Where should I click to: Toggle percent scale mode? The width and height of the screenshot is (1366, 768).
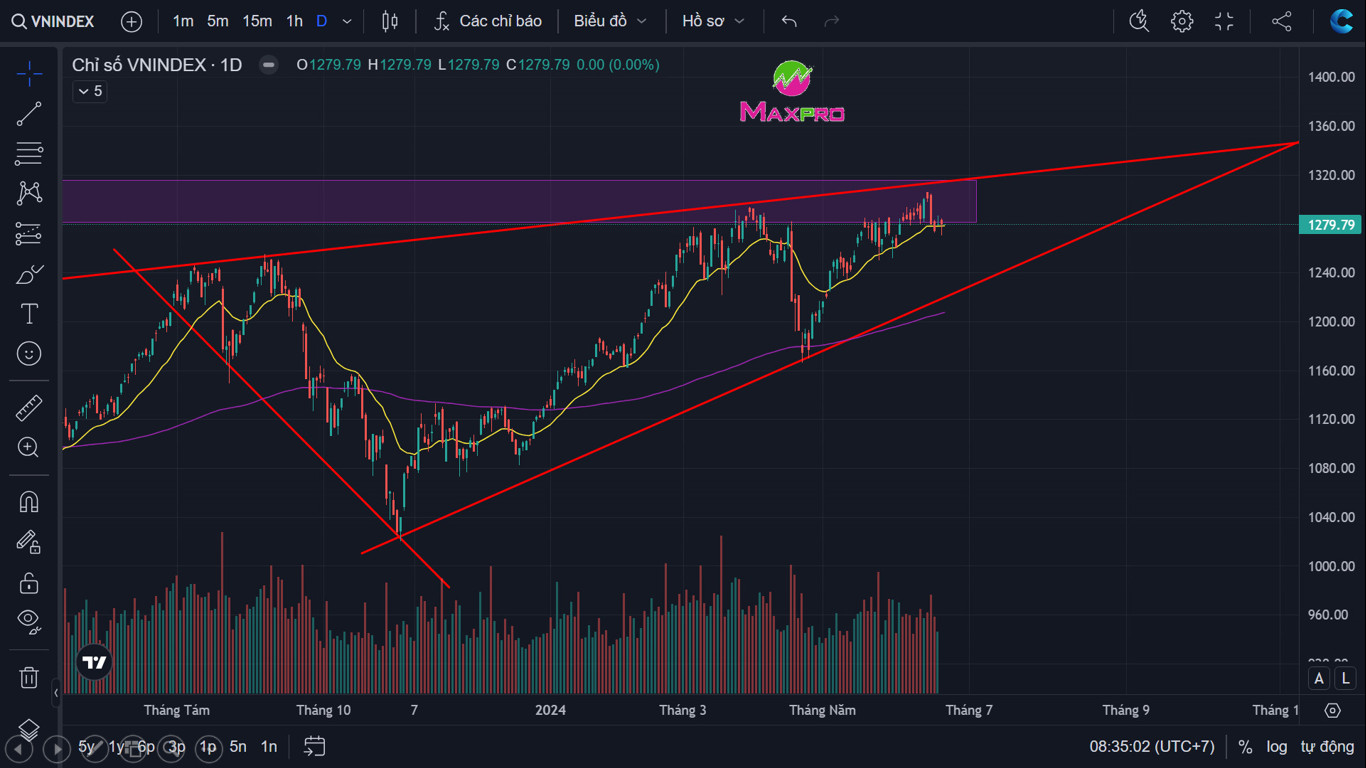1245,746
